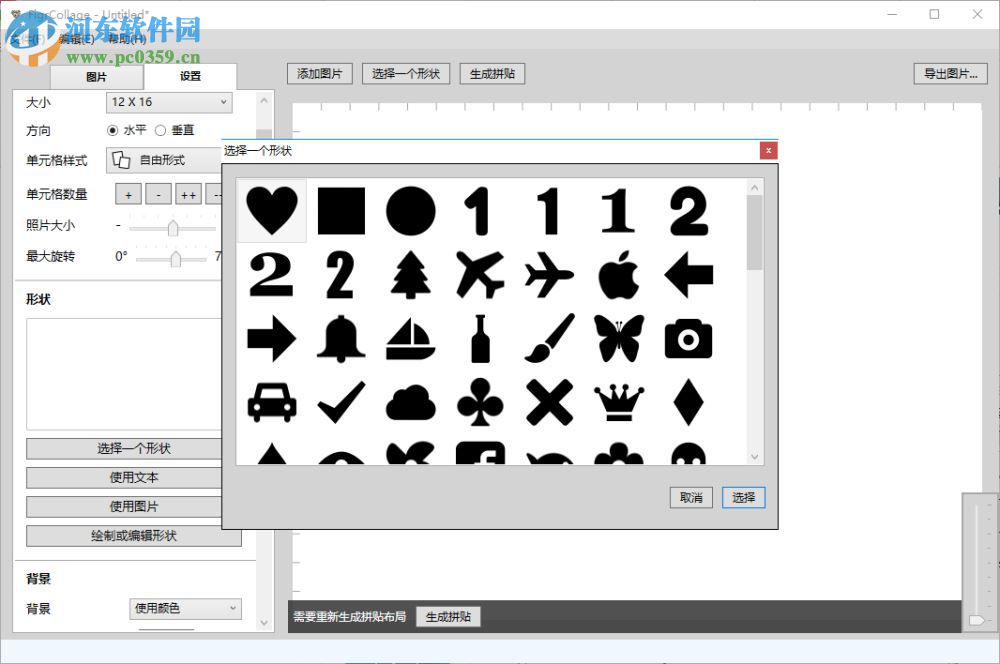Confirm with the 选择 button
The height and width of the screenshot is (664, 1000).
click(743, 497)
